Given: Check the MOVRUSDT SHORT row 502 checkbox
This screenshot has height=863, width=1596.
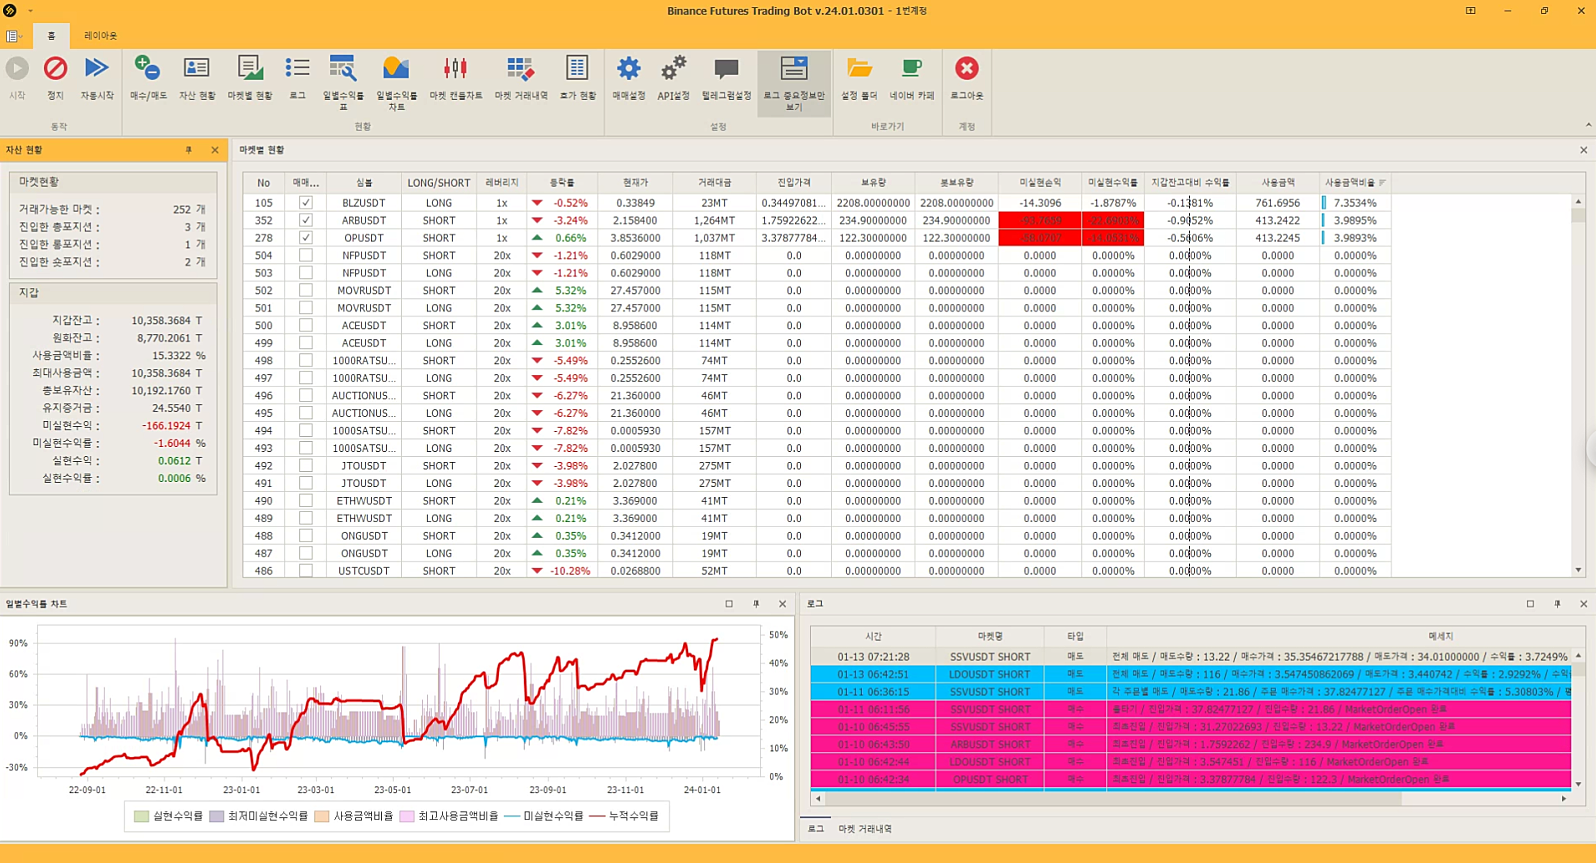Looking at the screenshot, I should coord(305,290).
